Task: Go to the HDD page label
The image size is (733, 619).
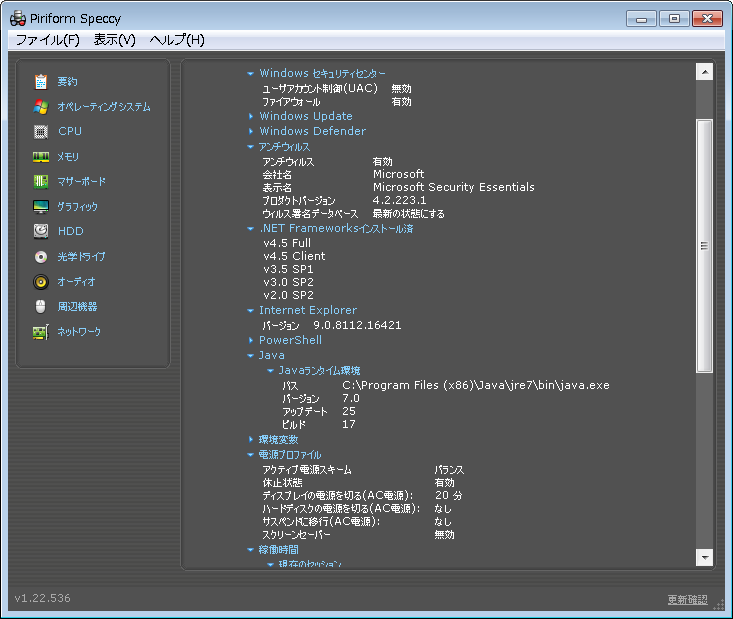Action: pos(71,231)
